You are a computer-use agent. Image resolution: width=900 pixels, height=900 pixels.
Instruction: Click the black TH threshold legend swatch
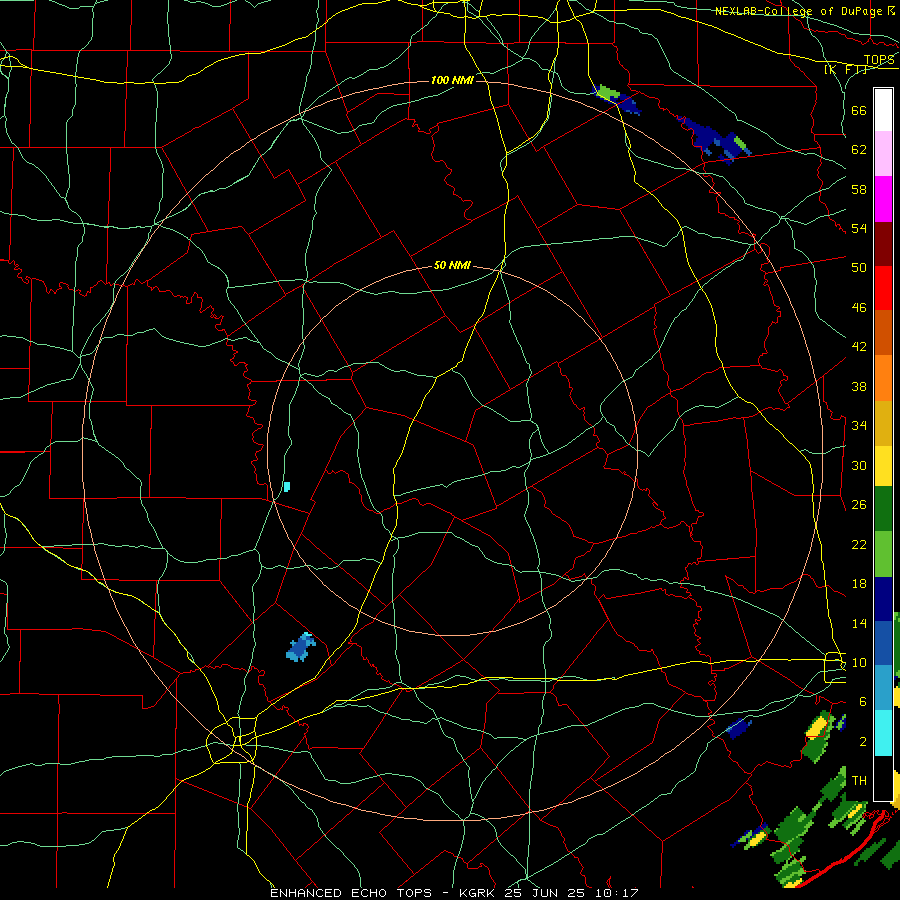pos(883,778)
